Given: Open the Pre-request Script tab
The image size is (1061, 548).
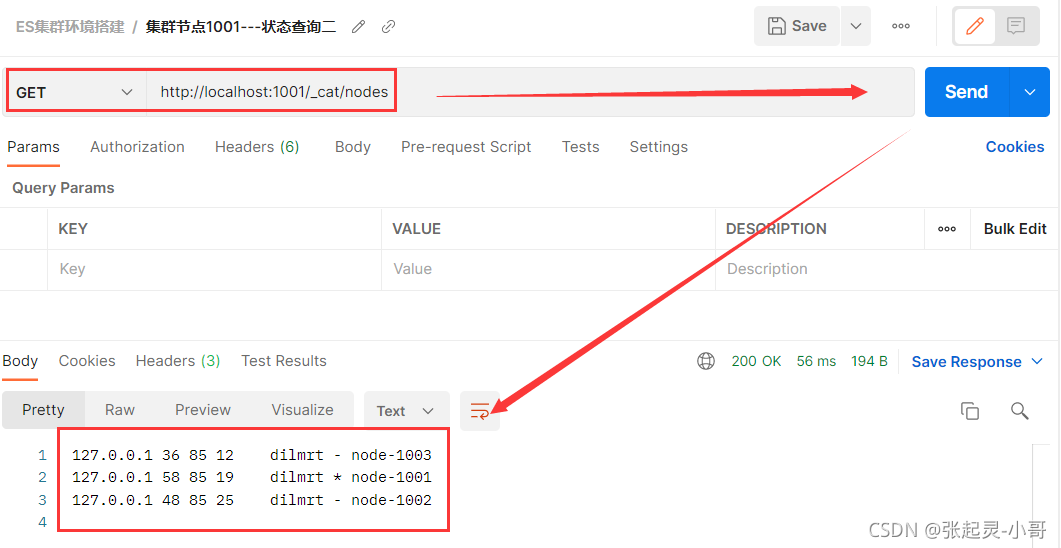Looking at the screenshot, I should (466, 147).
